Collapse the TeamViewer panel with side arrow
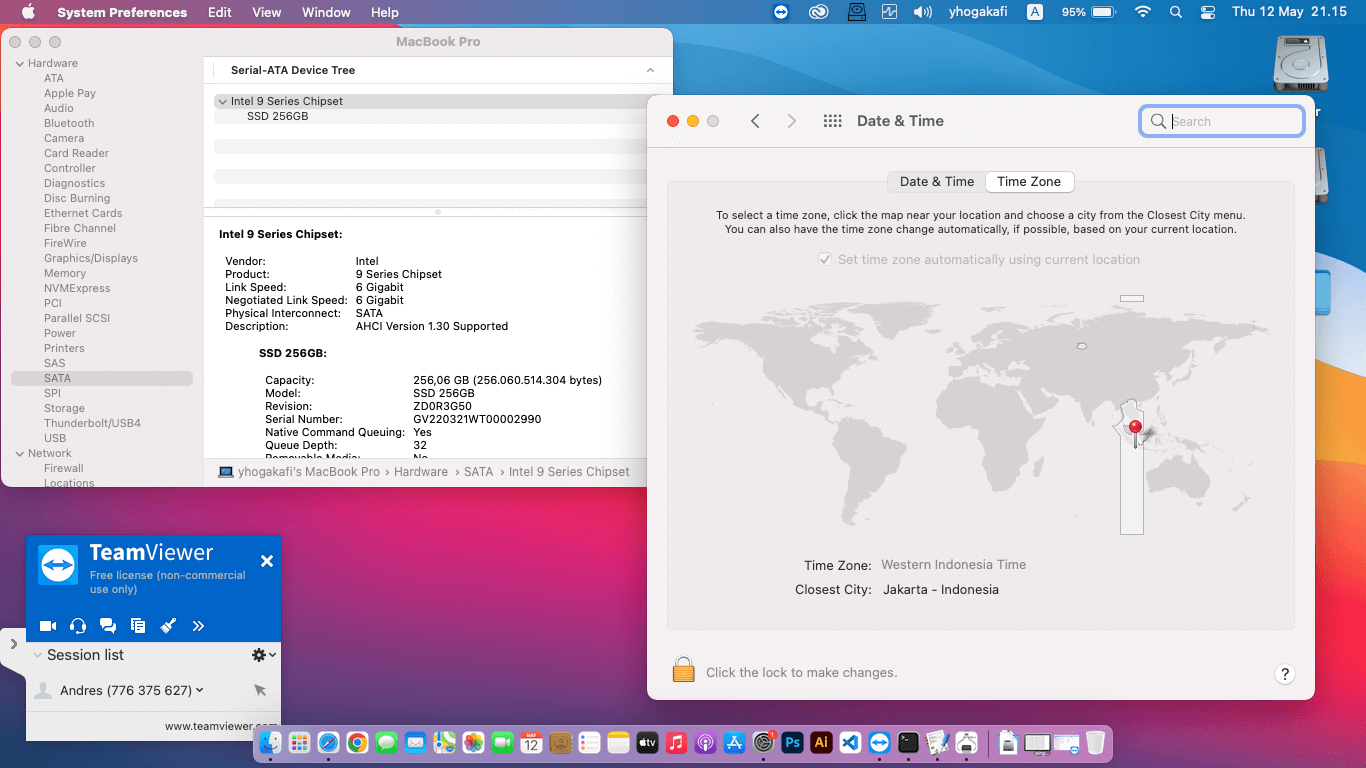The height and width of the screenshot is (768, 1366). [13, 644]
